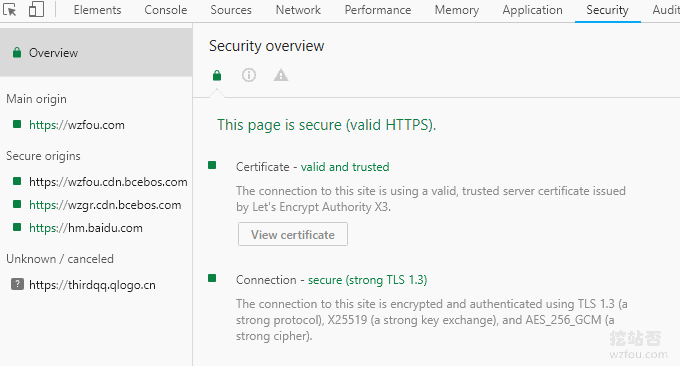Click the View certificate button
This screenshot has height=366, width=680.
click(x=293, y=234)
